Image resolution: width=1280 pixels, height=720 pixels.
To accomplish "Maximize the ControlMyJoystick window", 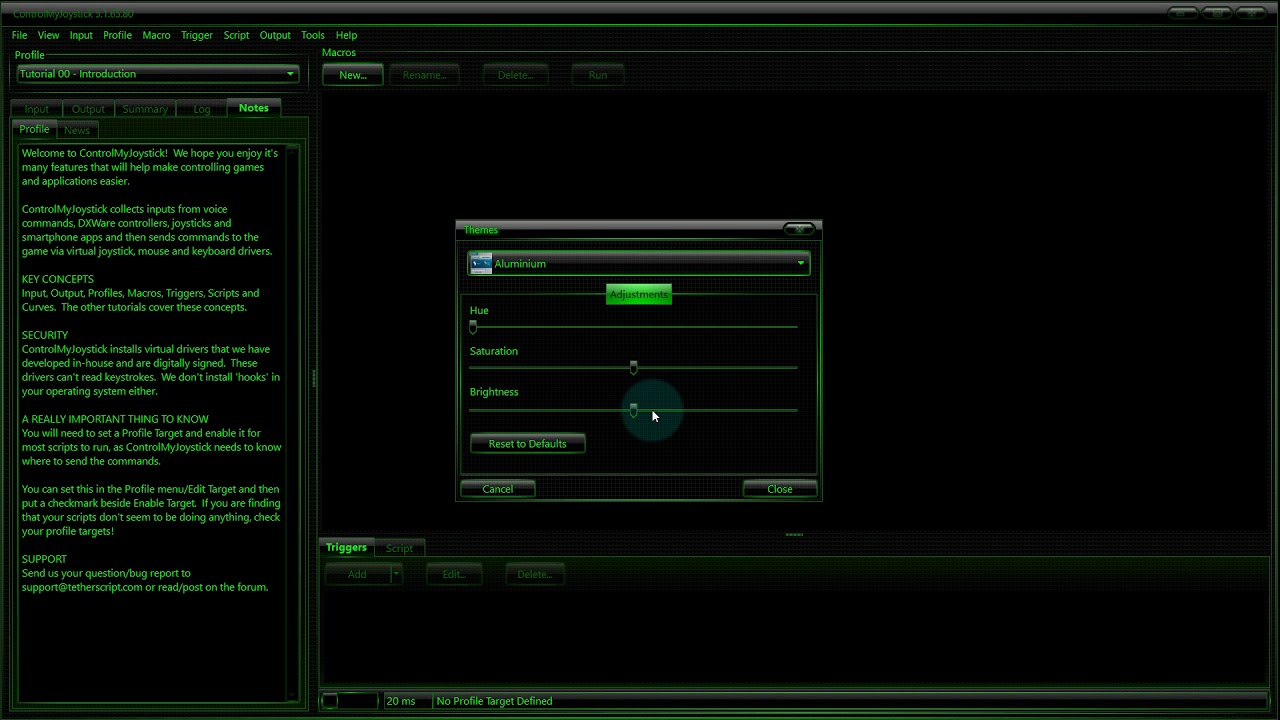I will tap(1217, 13).
